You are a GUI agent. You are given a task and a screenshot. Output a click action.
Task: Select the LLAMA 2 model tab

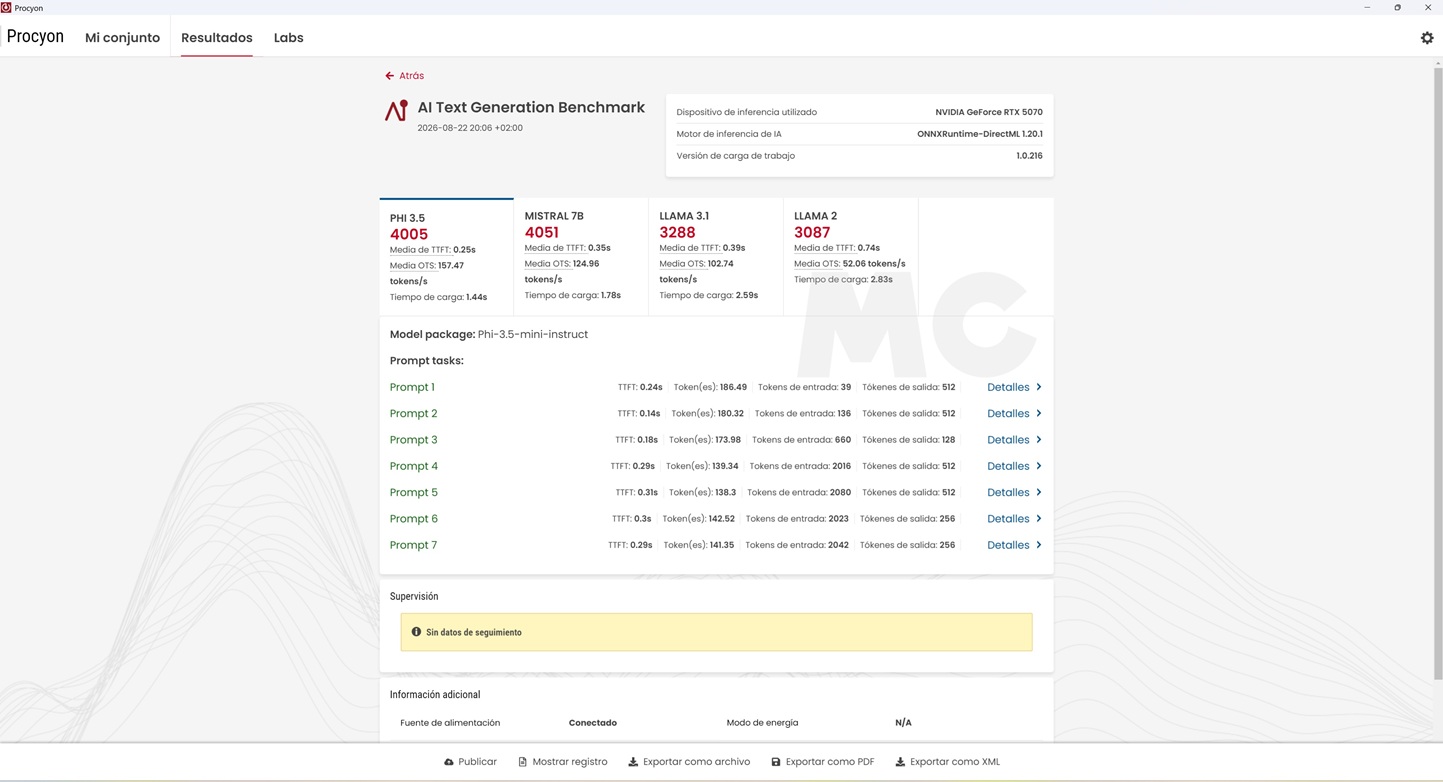pyautogui.click(x=851, y=257)
